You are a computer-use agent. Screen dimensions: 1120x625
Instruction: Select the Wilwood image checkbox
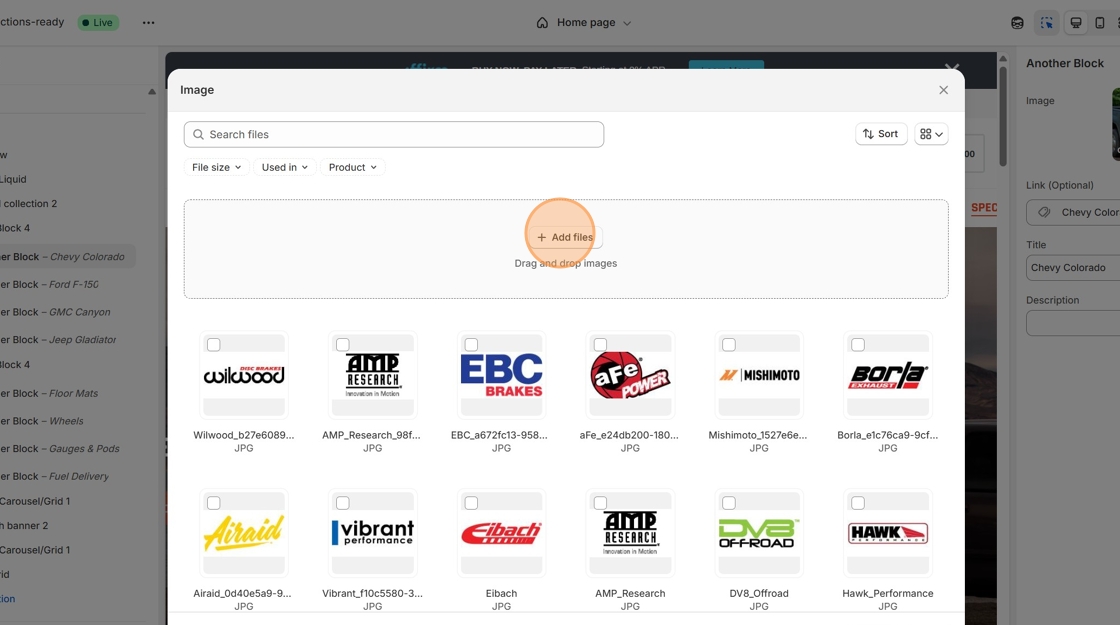(214, 345)
